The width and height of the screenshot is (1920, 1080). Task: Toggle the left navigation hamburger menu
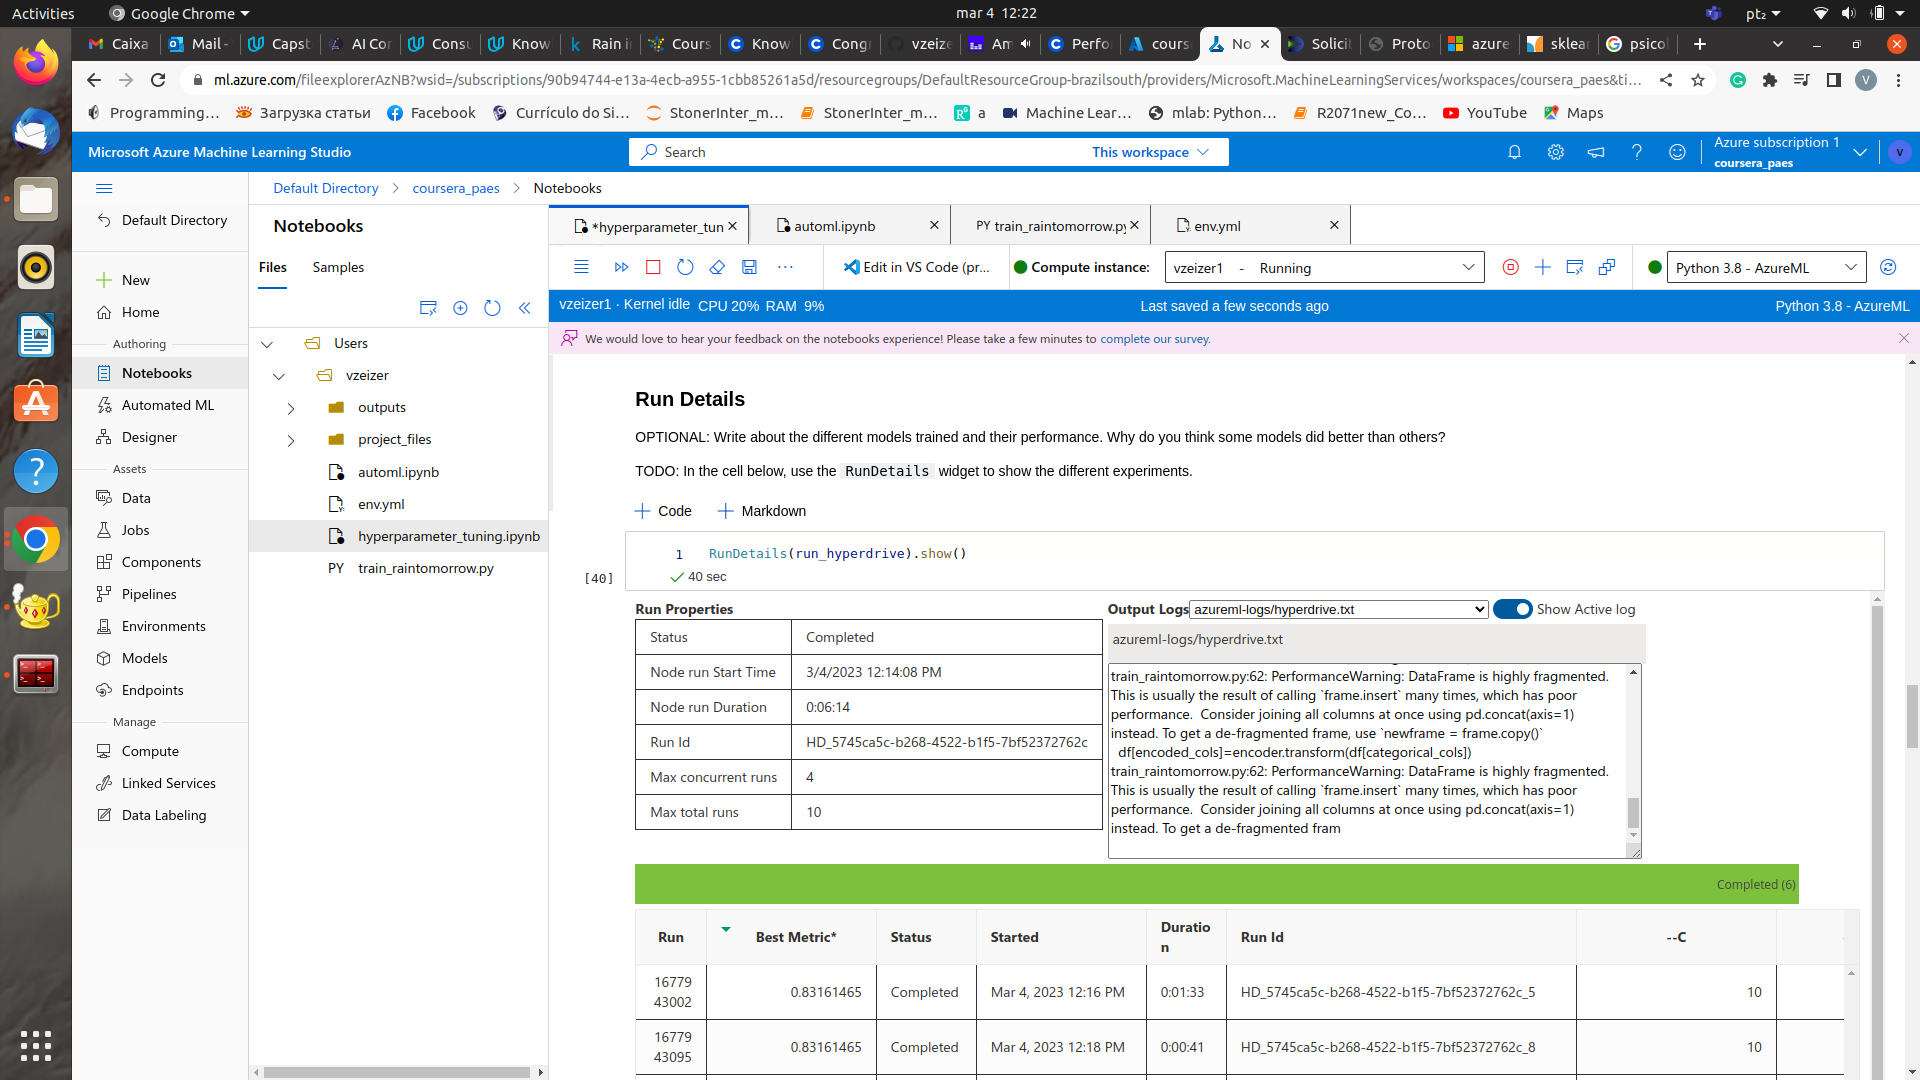tap(104, 188)
